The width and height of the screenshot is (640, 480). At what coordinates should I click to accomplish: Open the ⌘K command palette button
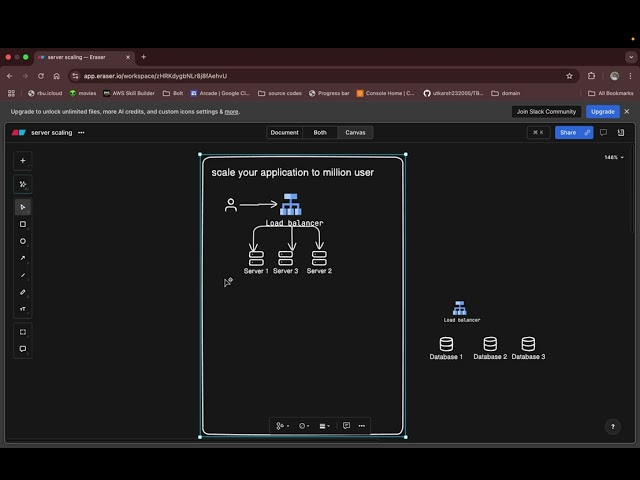(x=538, y=133)
